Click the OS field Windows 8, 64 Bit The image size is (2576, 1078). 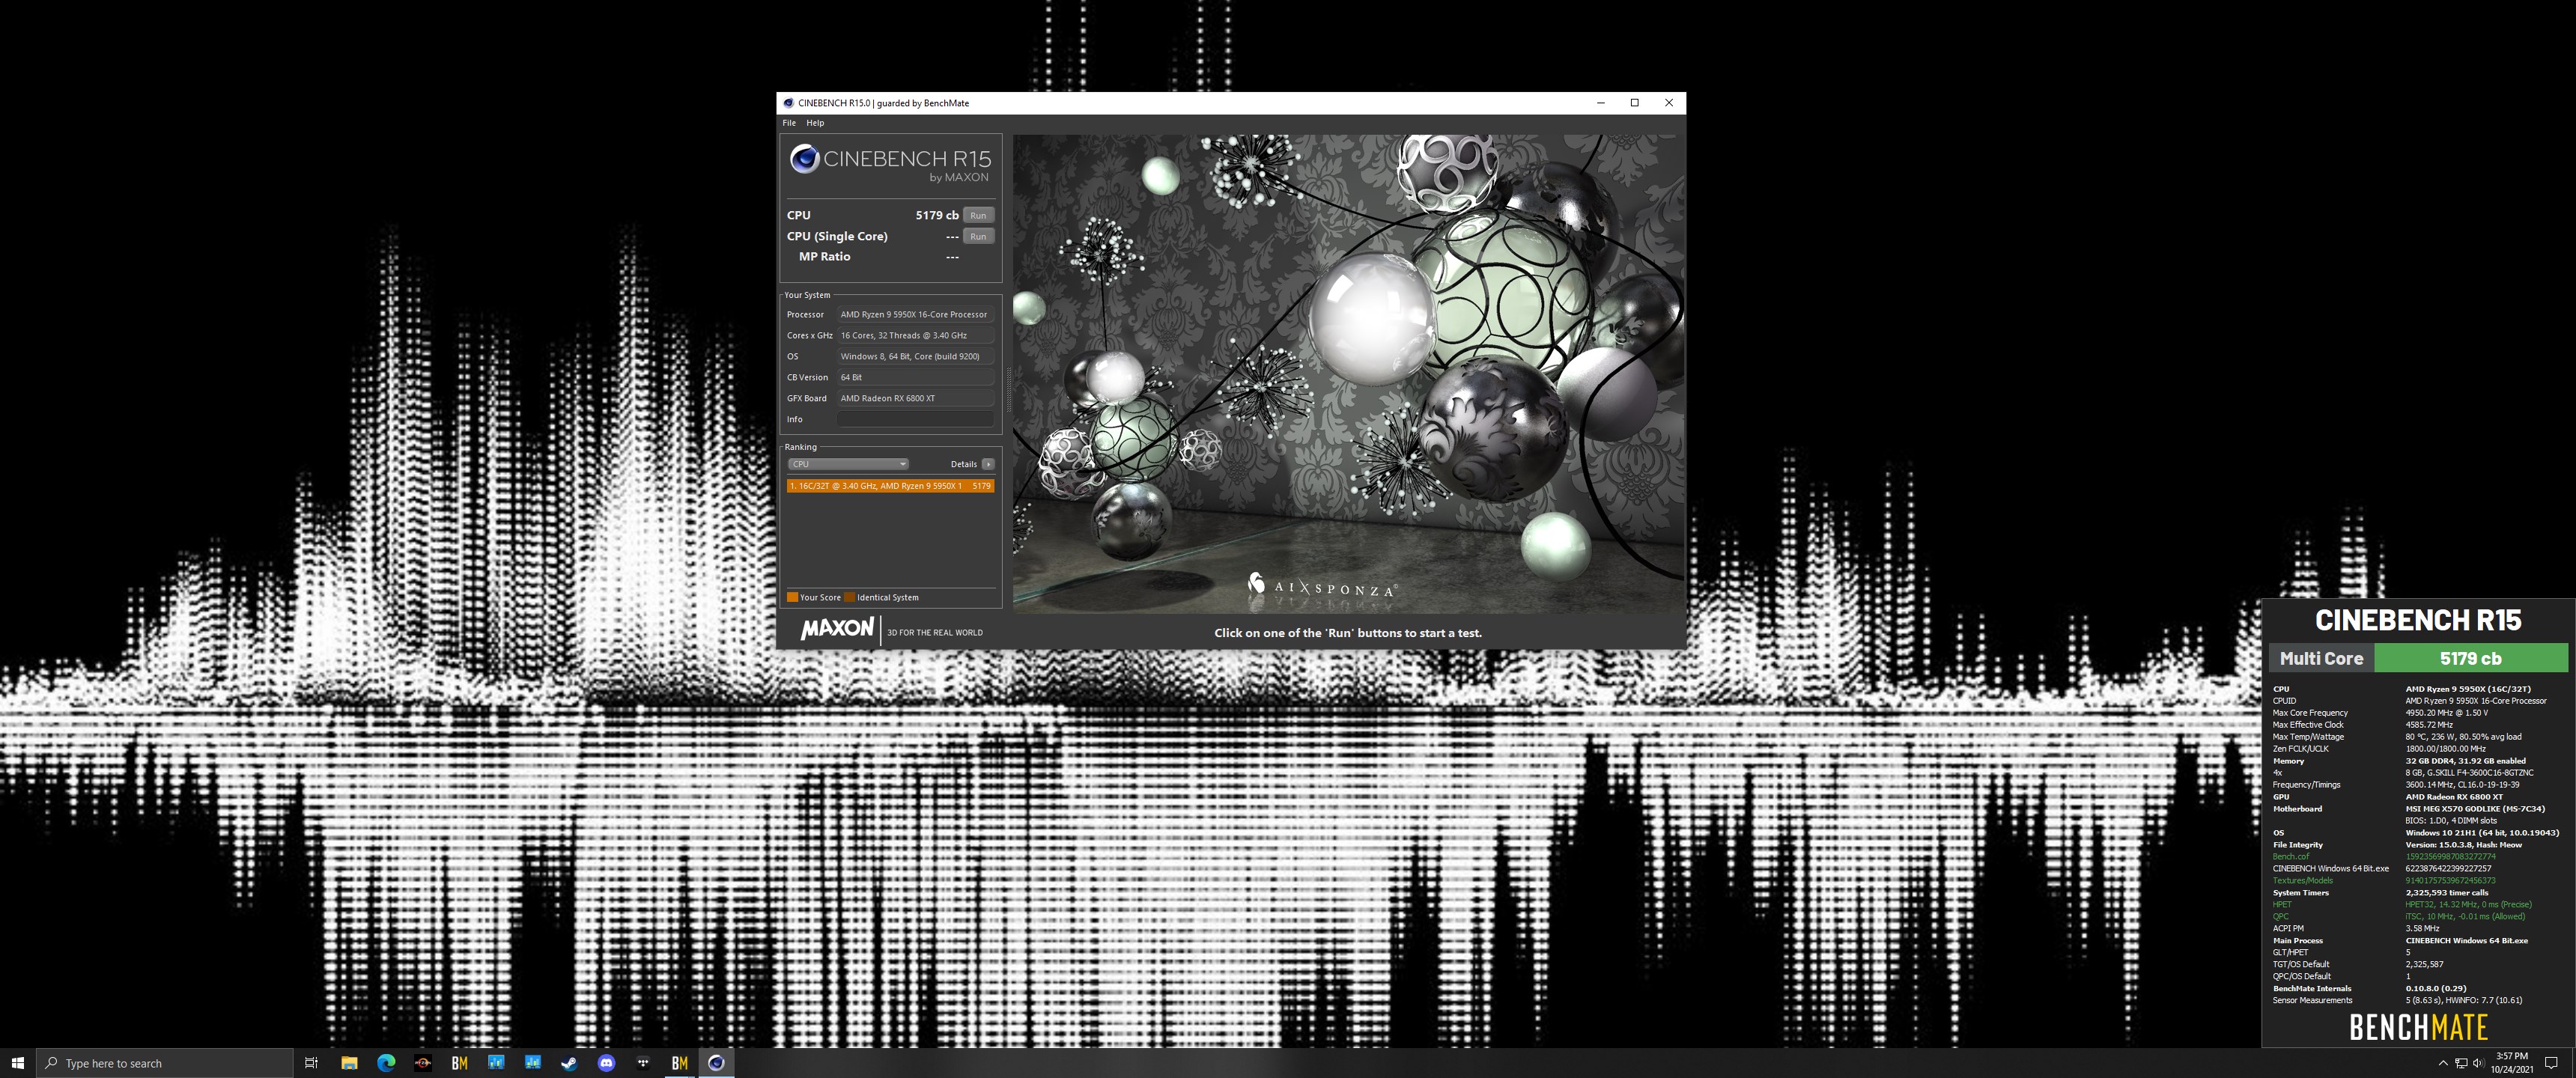click(x=915, y=356)
